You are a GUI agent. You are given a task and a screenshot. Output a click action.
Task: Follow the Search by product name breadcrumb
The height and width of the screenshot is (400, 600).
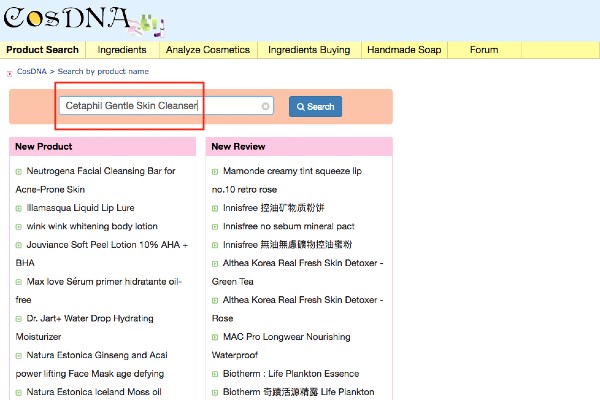coord(103,72)
